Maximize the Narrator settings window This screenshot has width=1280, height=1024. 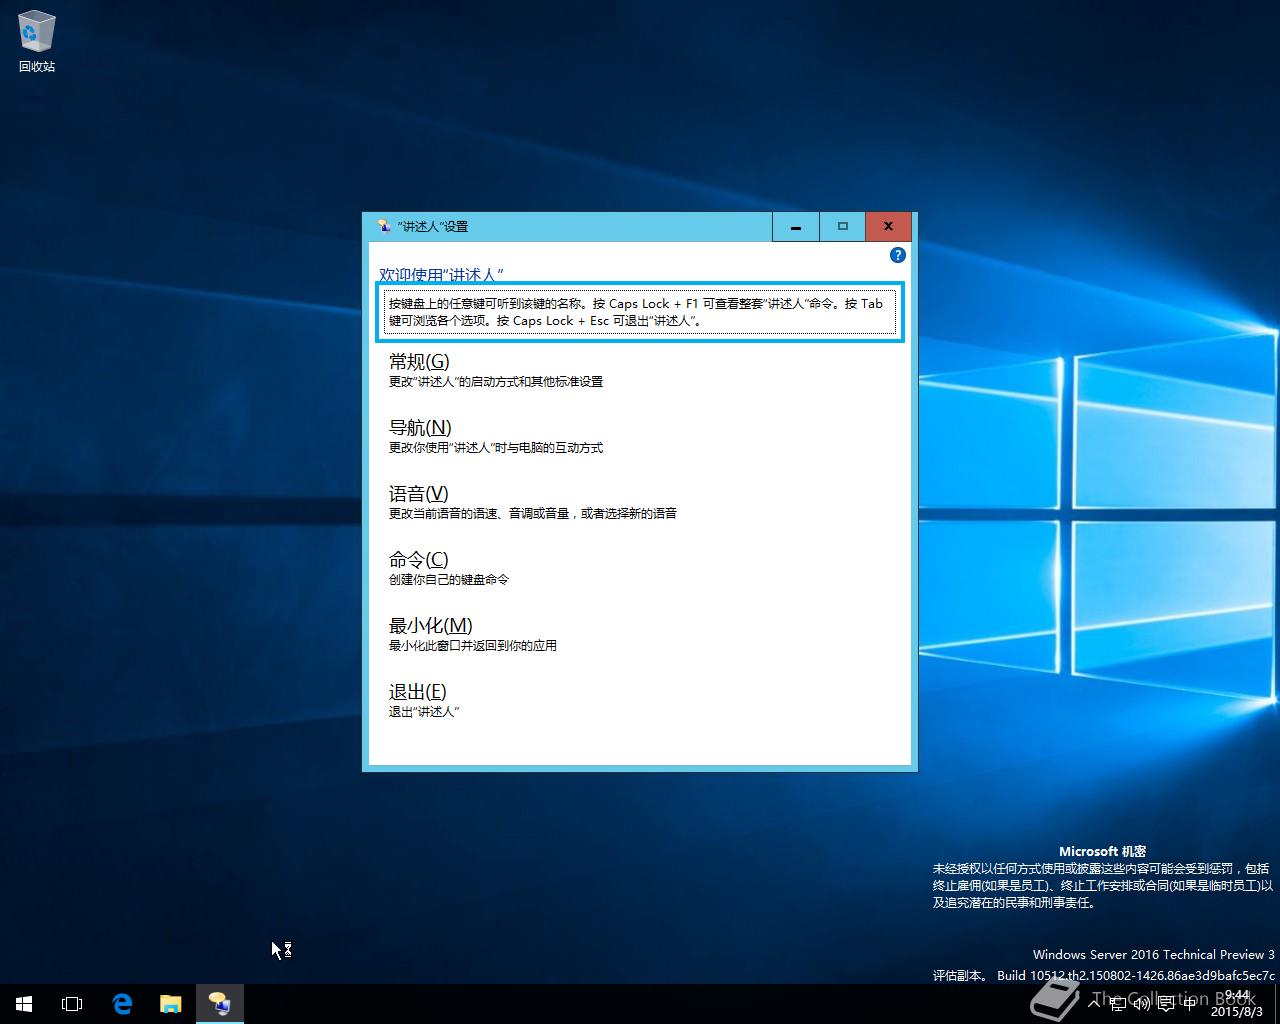[842, 227]
